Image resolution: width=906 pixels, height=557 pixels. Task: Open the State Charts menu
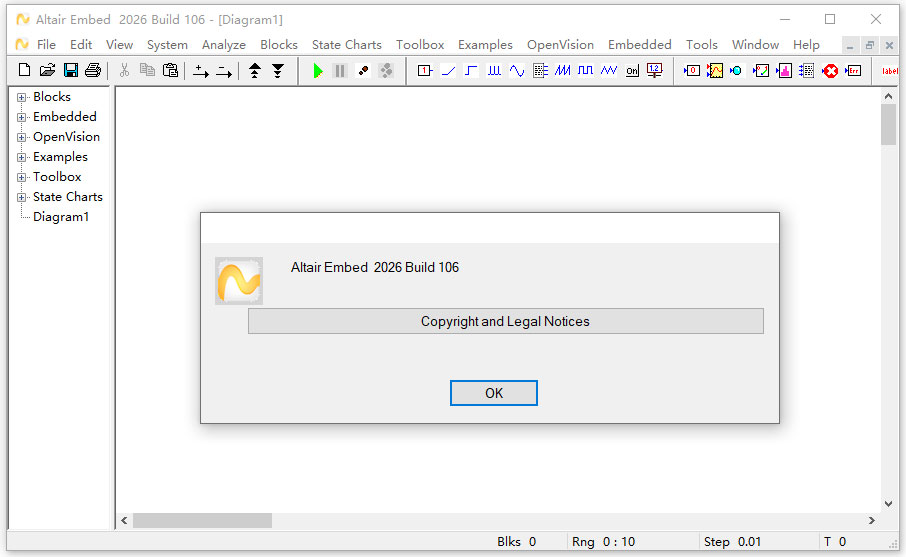pyautogui.click(x=347, y=44)
